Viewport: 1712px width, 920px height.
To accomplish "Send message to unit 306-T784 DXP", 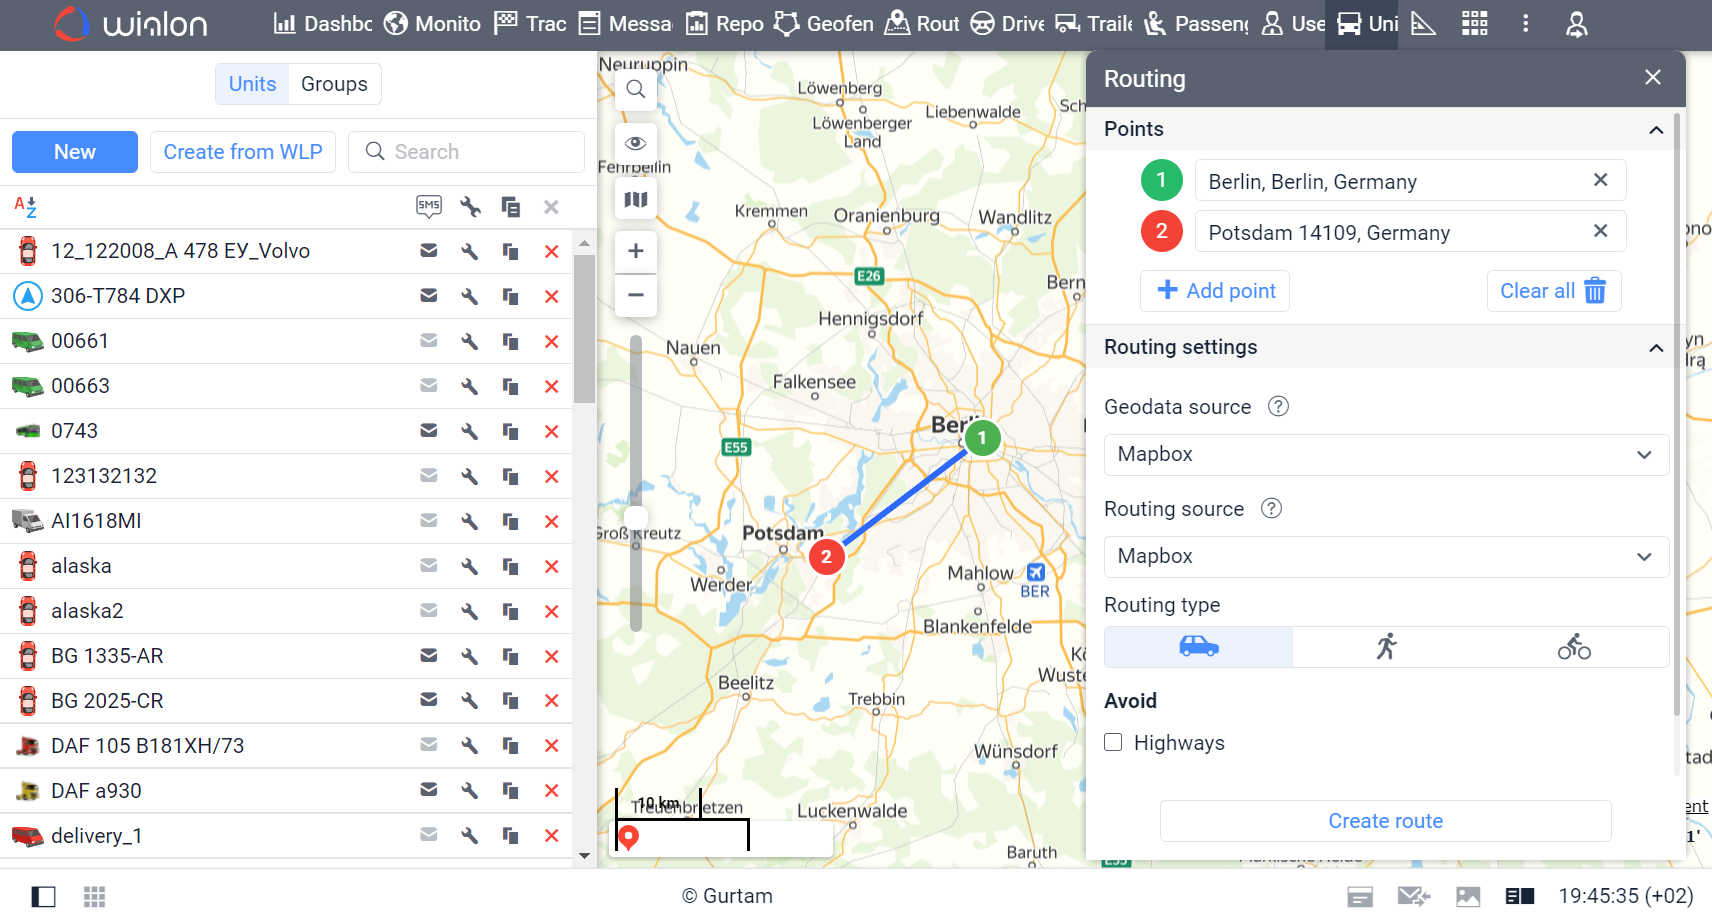I will pyautogui.click(x=429, y=296).
